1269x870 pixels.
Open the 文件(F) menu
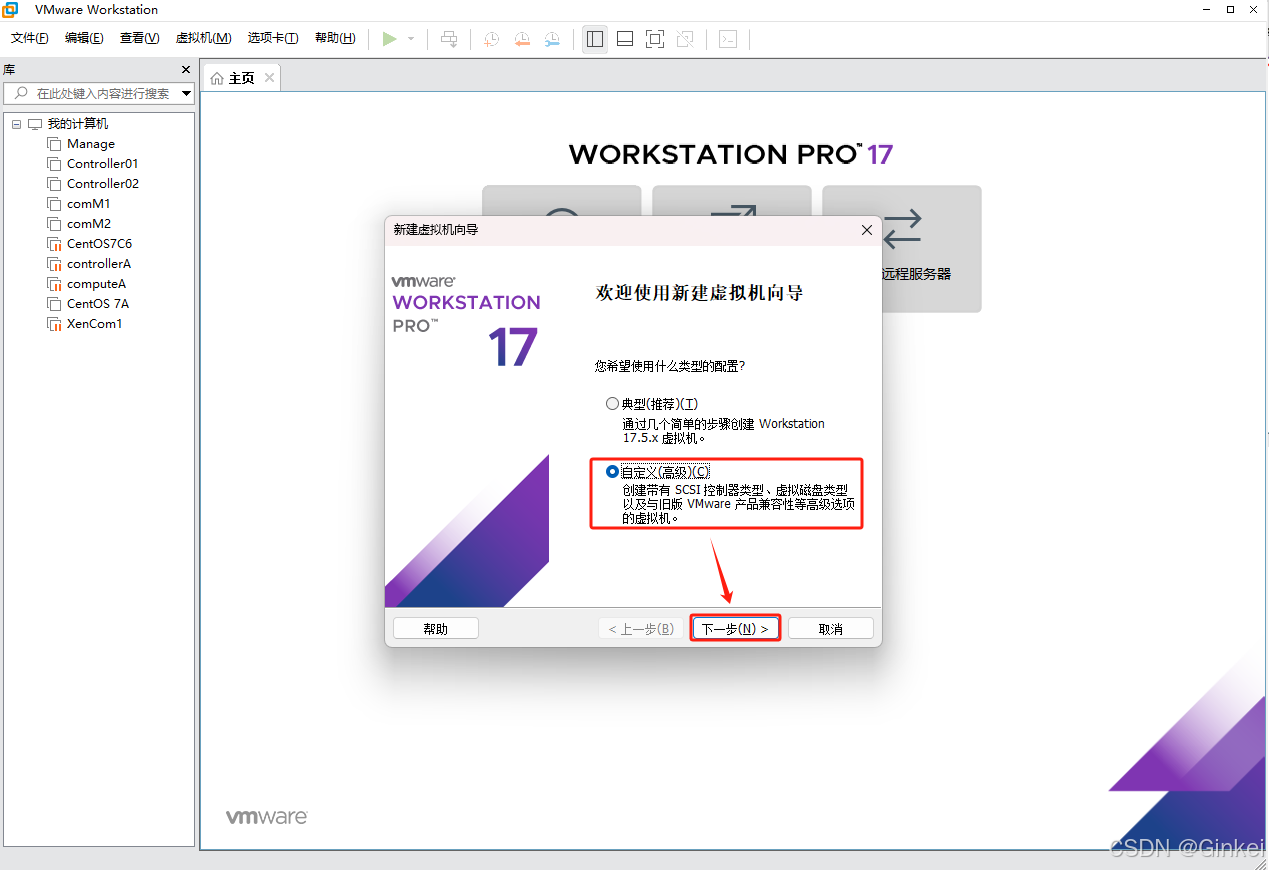click(x=30, y=38)
